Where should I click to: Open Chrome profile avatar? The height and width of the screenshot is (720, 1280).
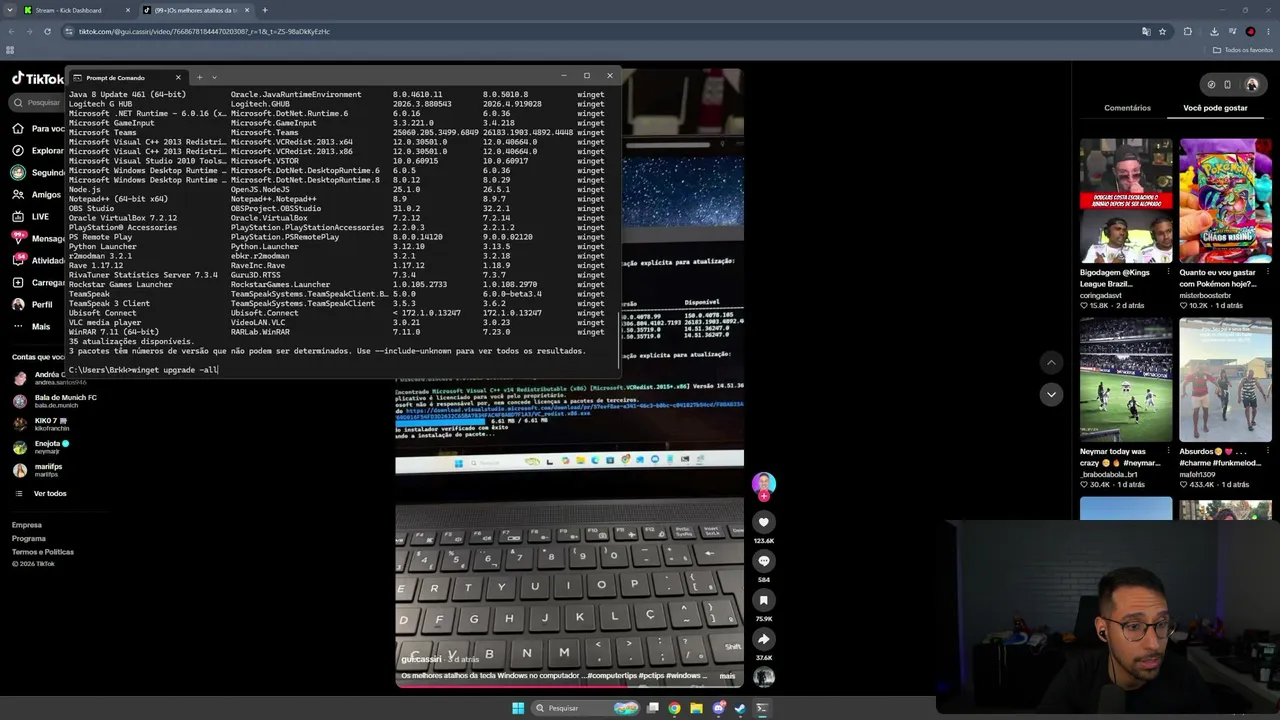pos(1250,31)
